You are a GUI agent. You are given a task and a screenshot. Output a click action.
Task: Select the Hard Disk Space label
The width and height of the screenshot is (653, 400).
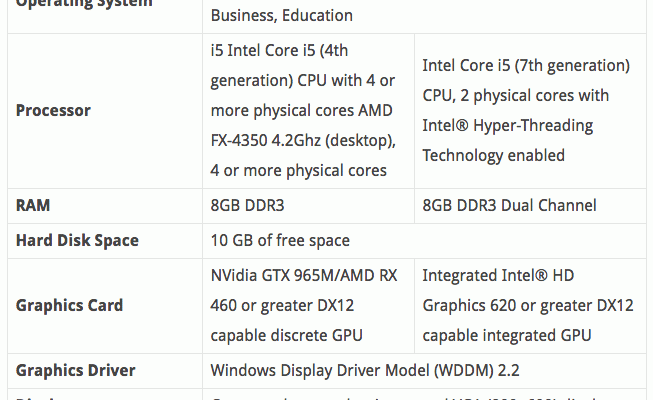pos(77,240)
